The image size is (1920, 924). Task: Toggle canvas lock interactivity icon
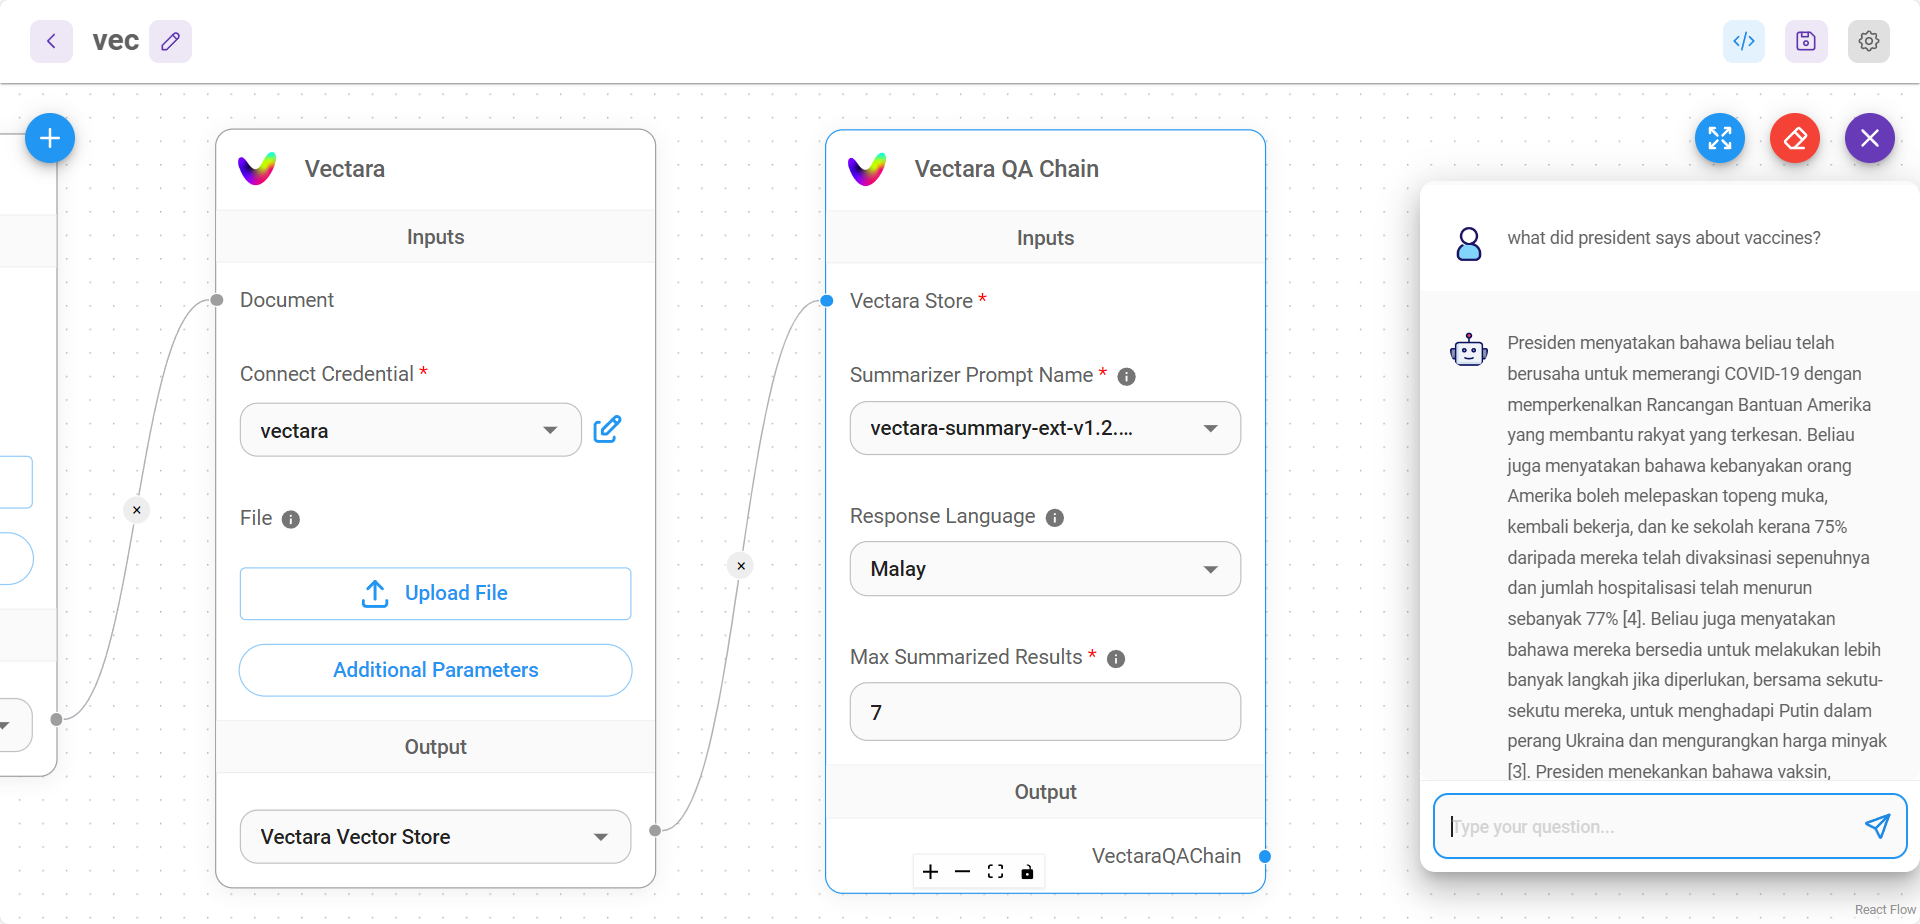(1027, 872)
